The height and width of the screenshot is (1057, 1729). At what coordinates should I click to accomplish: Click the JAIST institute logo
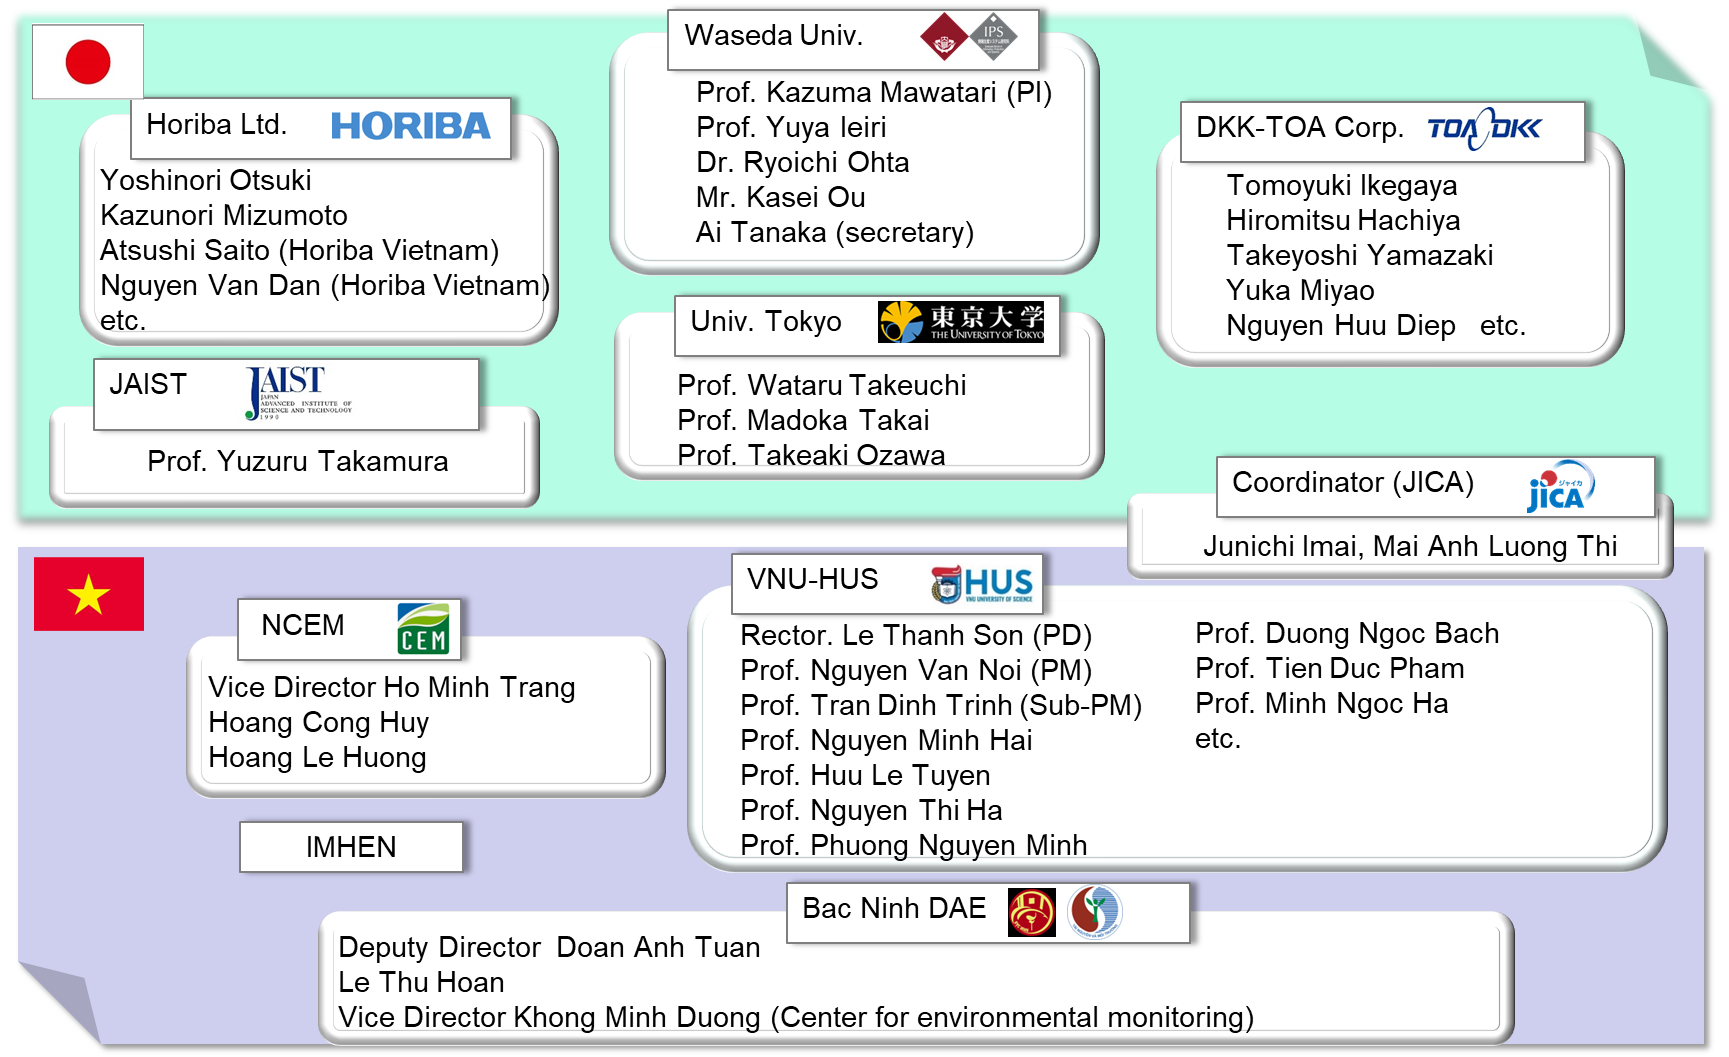pyautogui.click(x=297, y=392)
